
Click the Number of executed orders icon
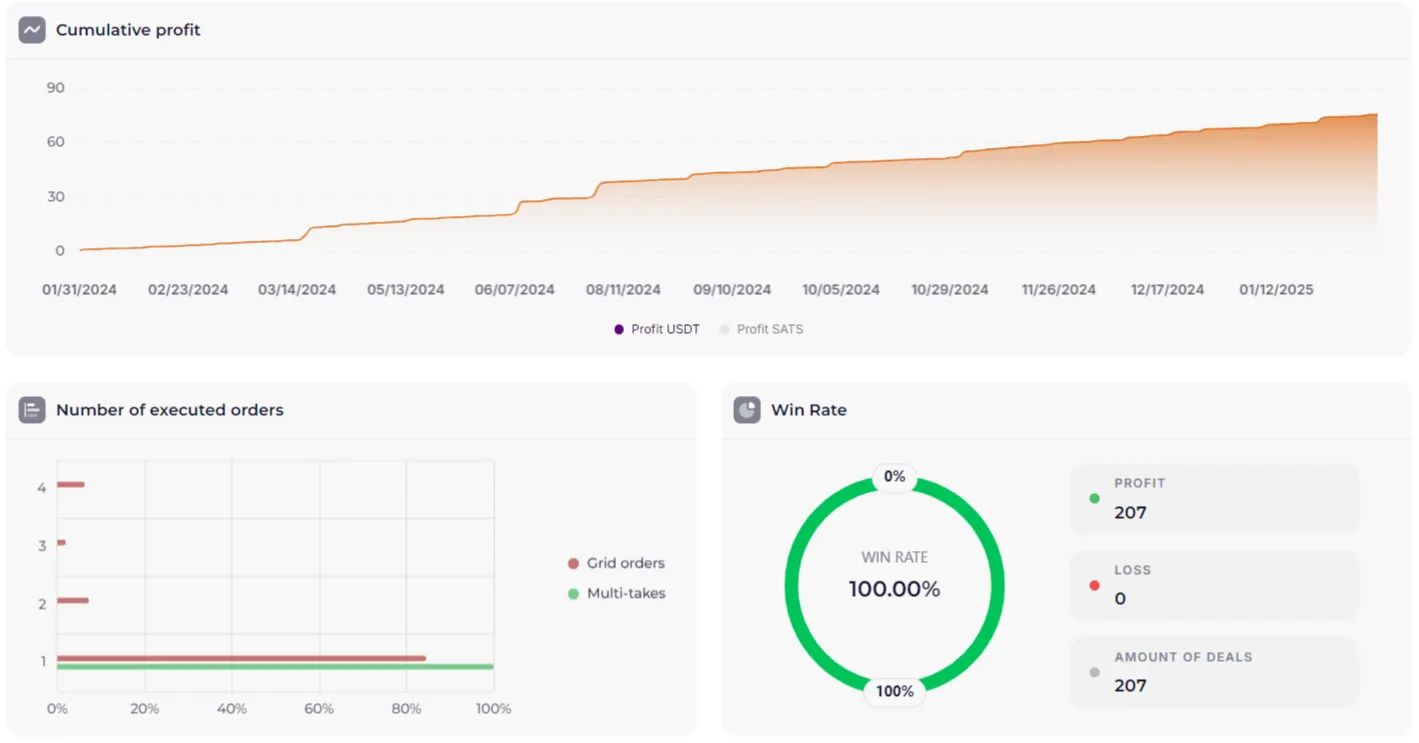32,410
